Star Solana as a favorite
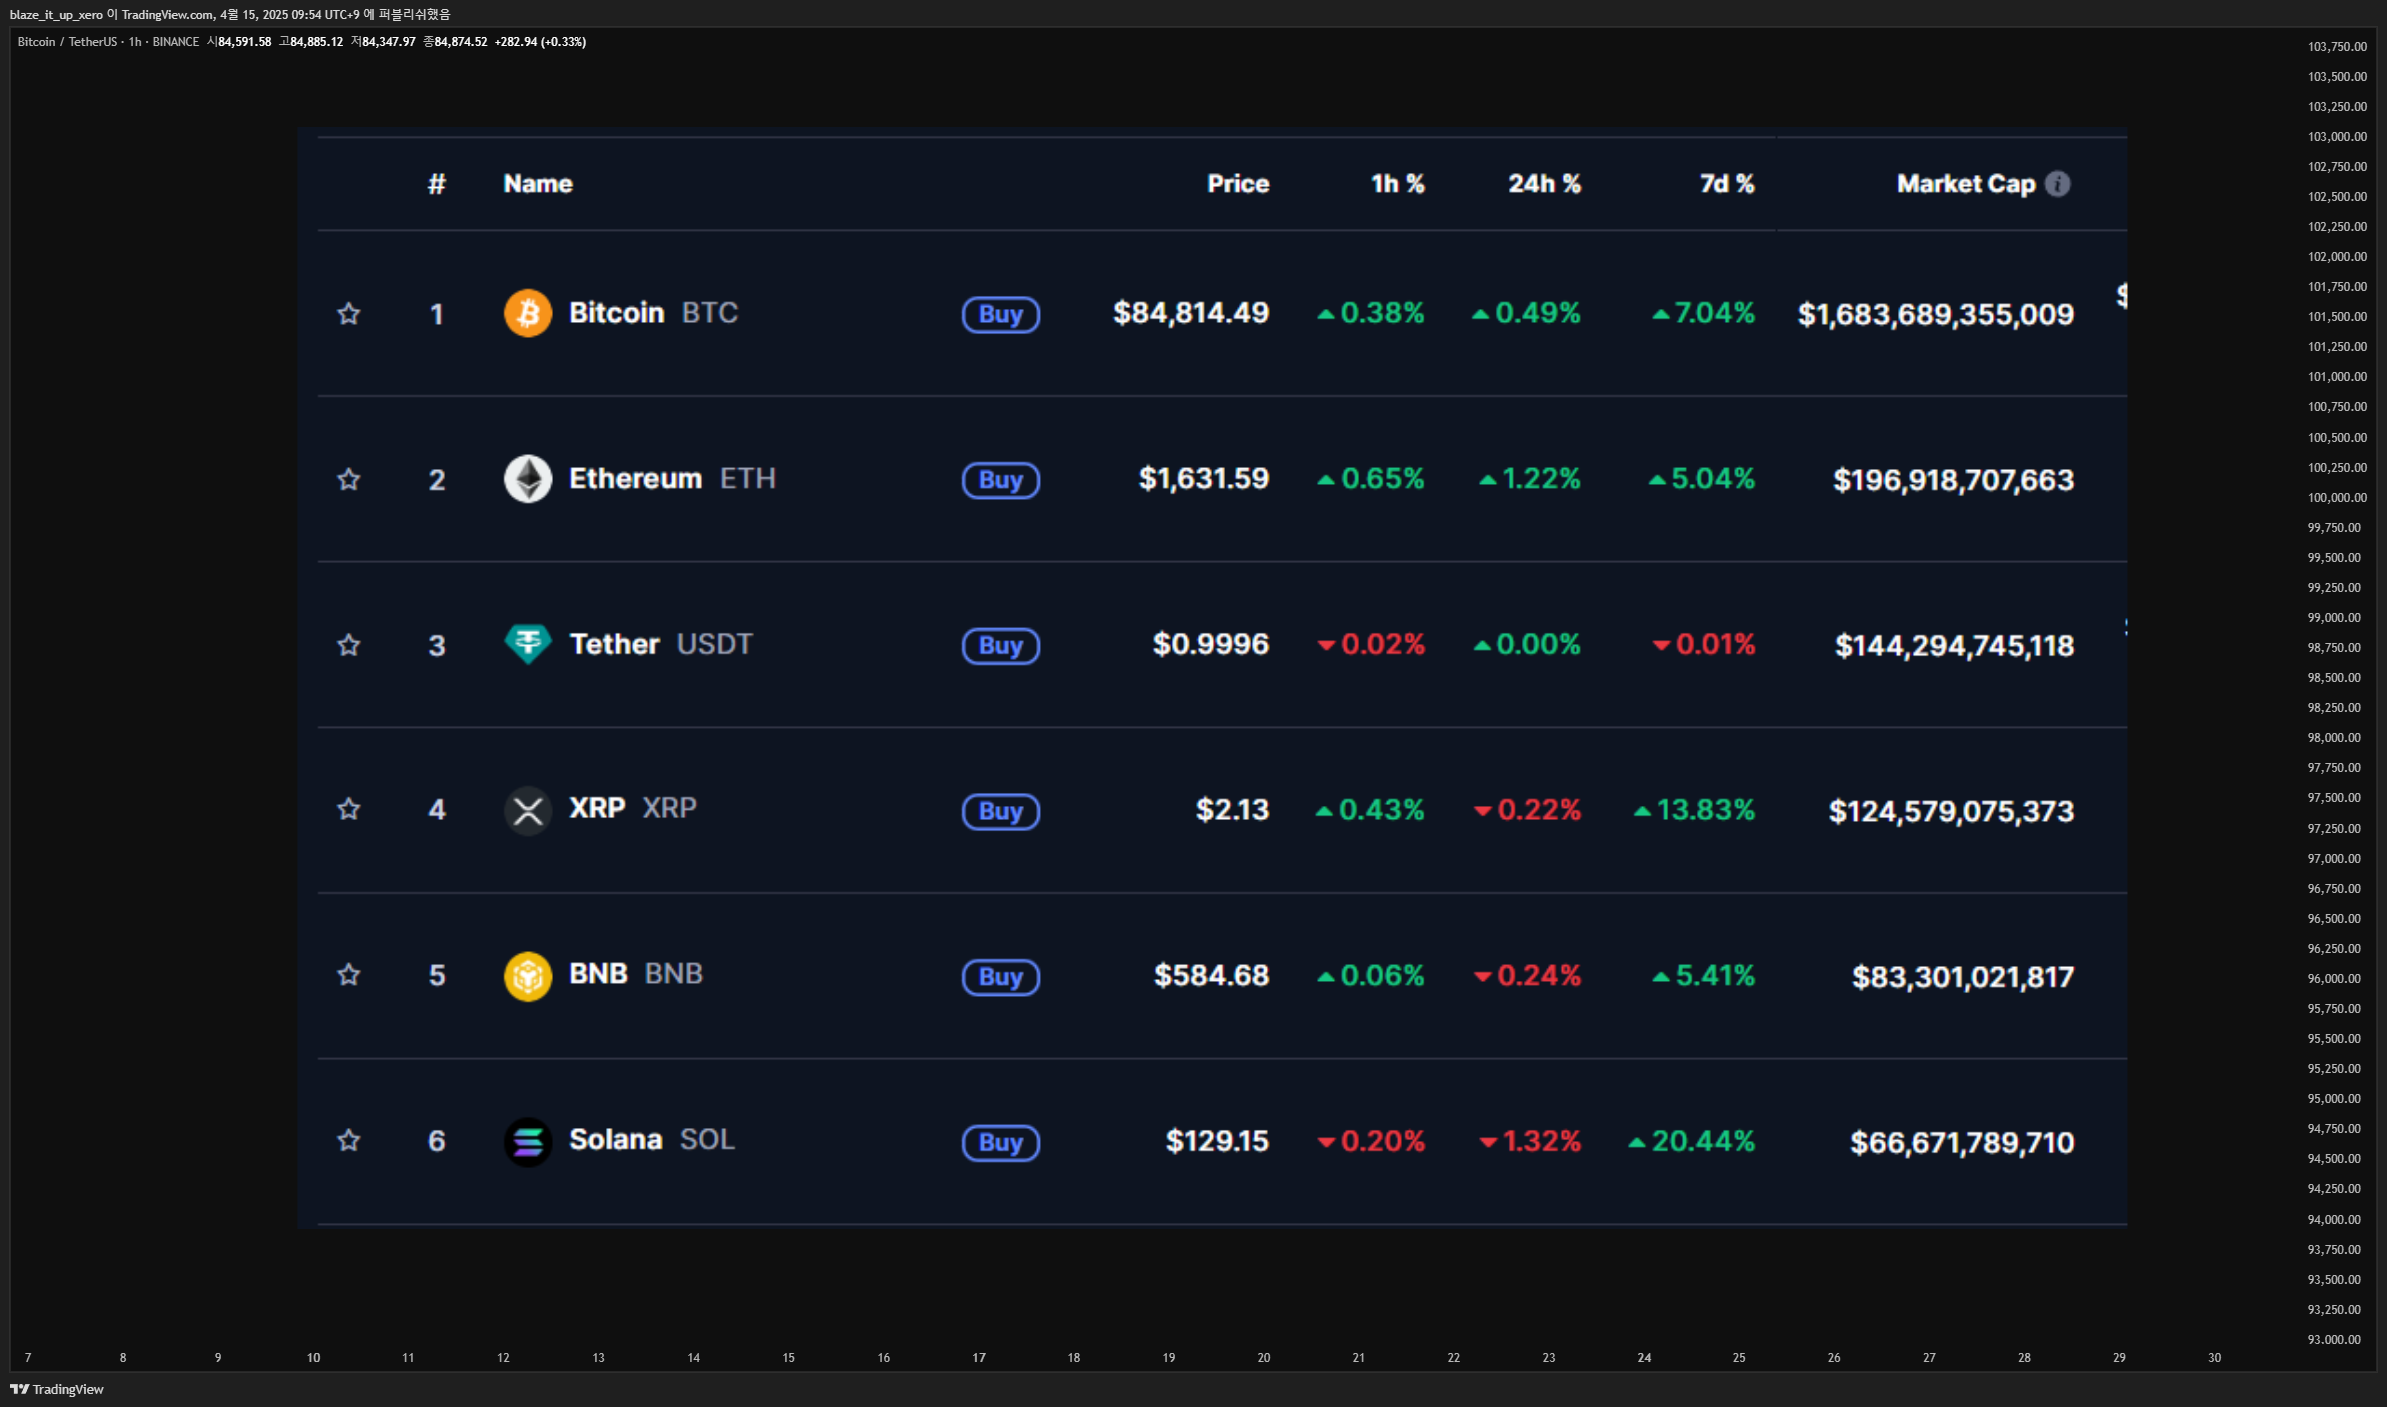2387x1407 pixels. (x=348, y=1140)
